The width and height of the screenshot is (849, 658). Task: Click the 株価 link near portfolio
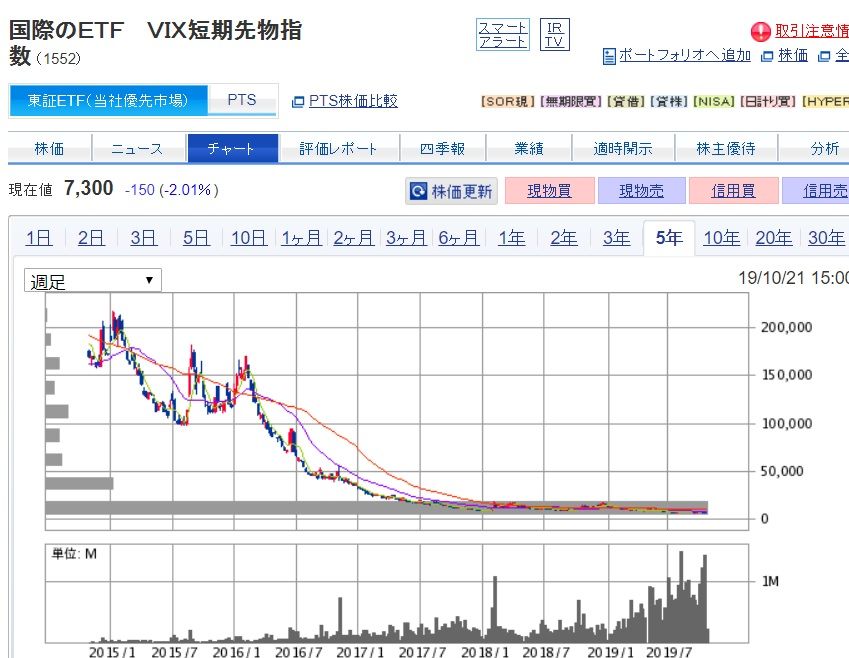pos(793,55)
